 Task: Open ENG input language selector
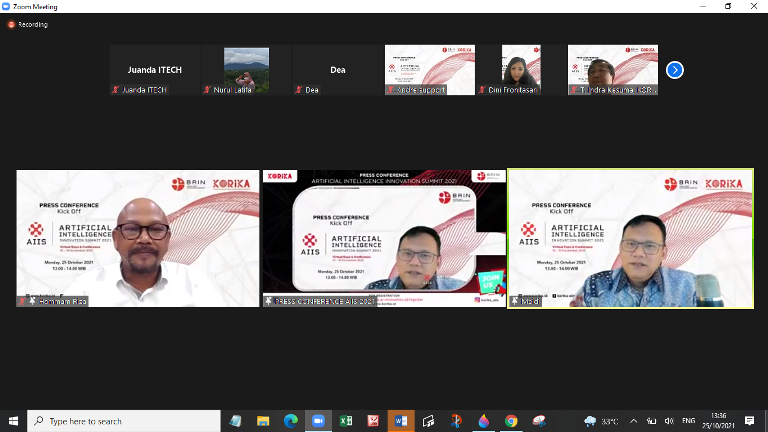point(689,421)
